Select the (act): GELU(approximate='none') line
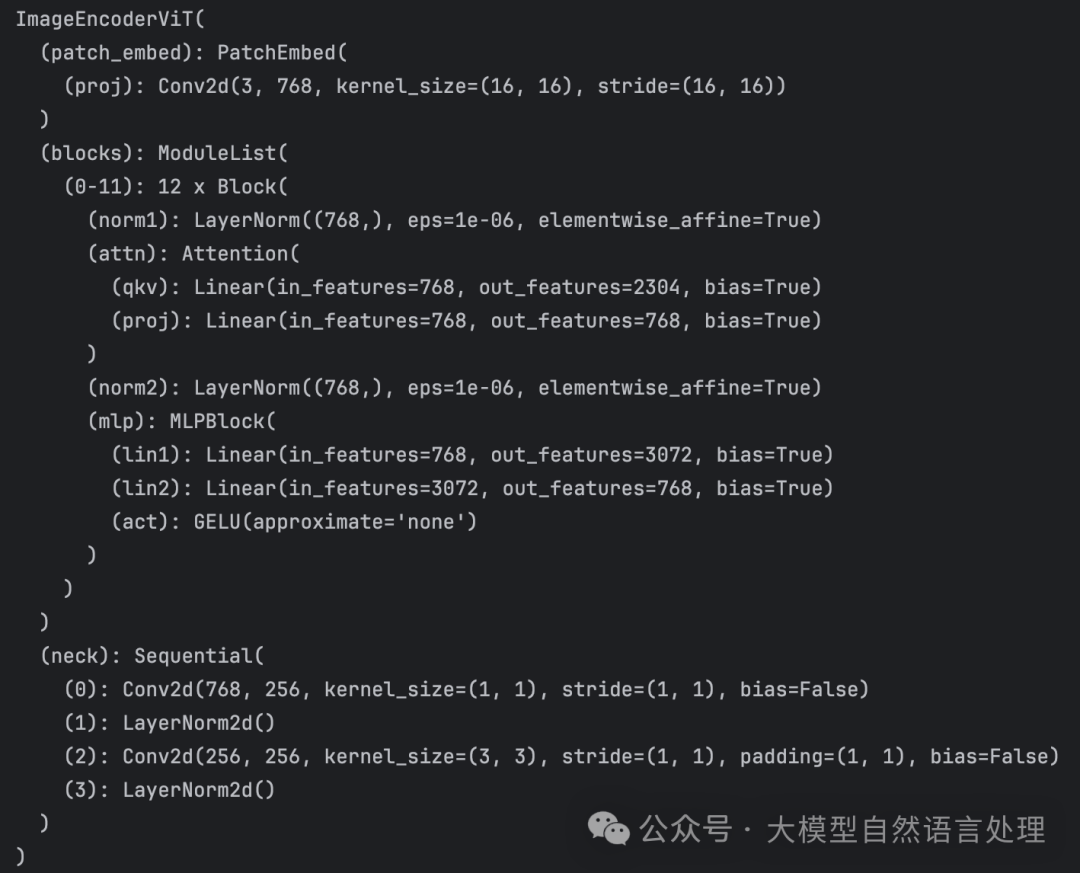Image resolution: width=1080 pixels, height=873 pixels. point(294,522)
